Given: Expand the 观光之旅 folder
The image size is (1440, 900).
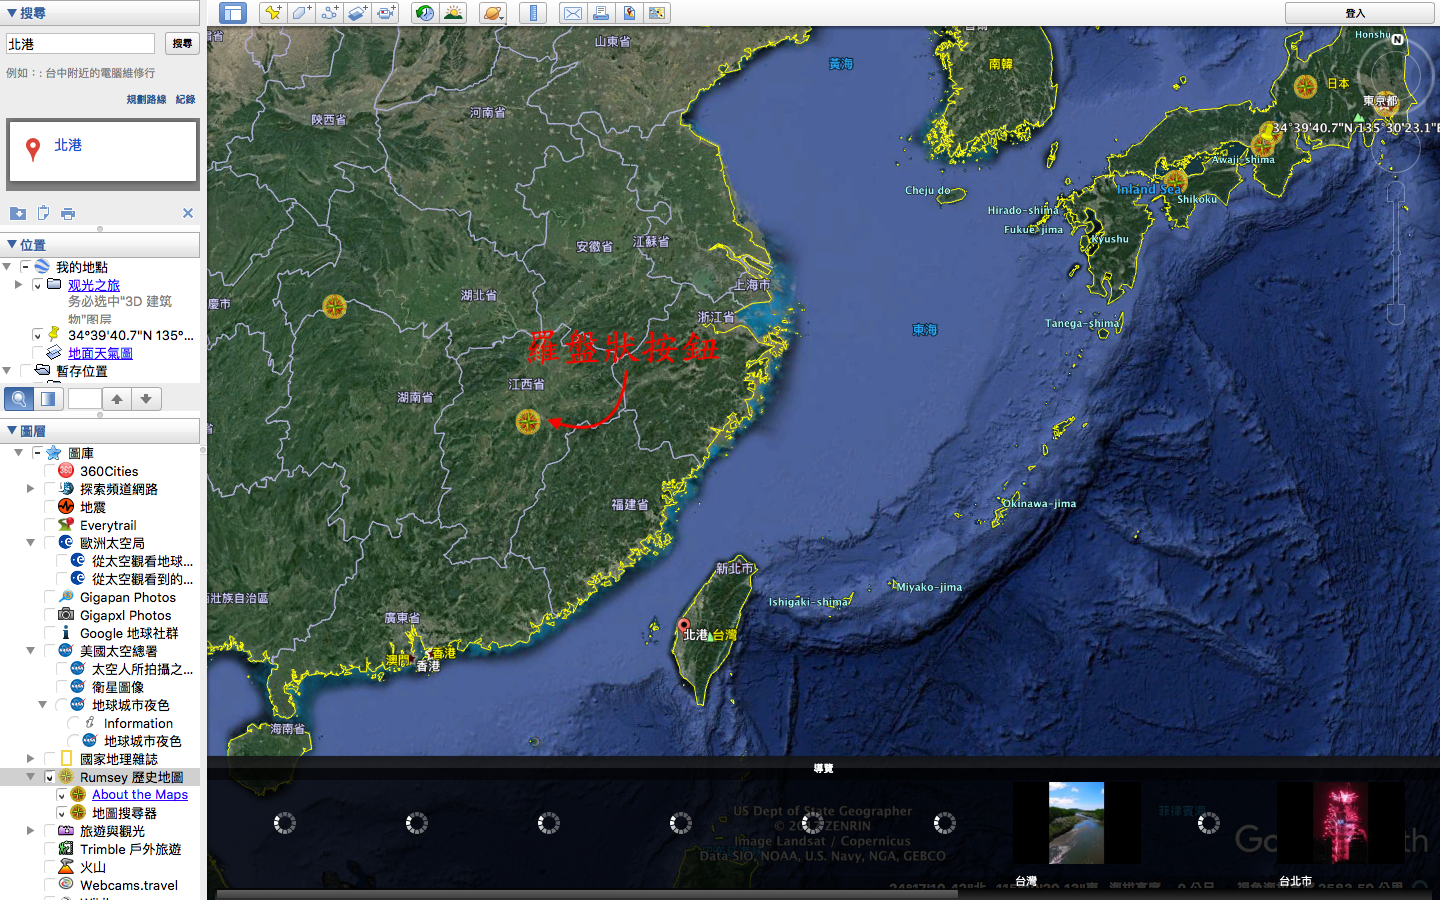Looking at the screenshot, I should click(18, 285).
